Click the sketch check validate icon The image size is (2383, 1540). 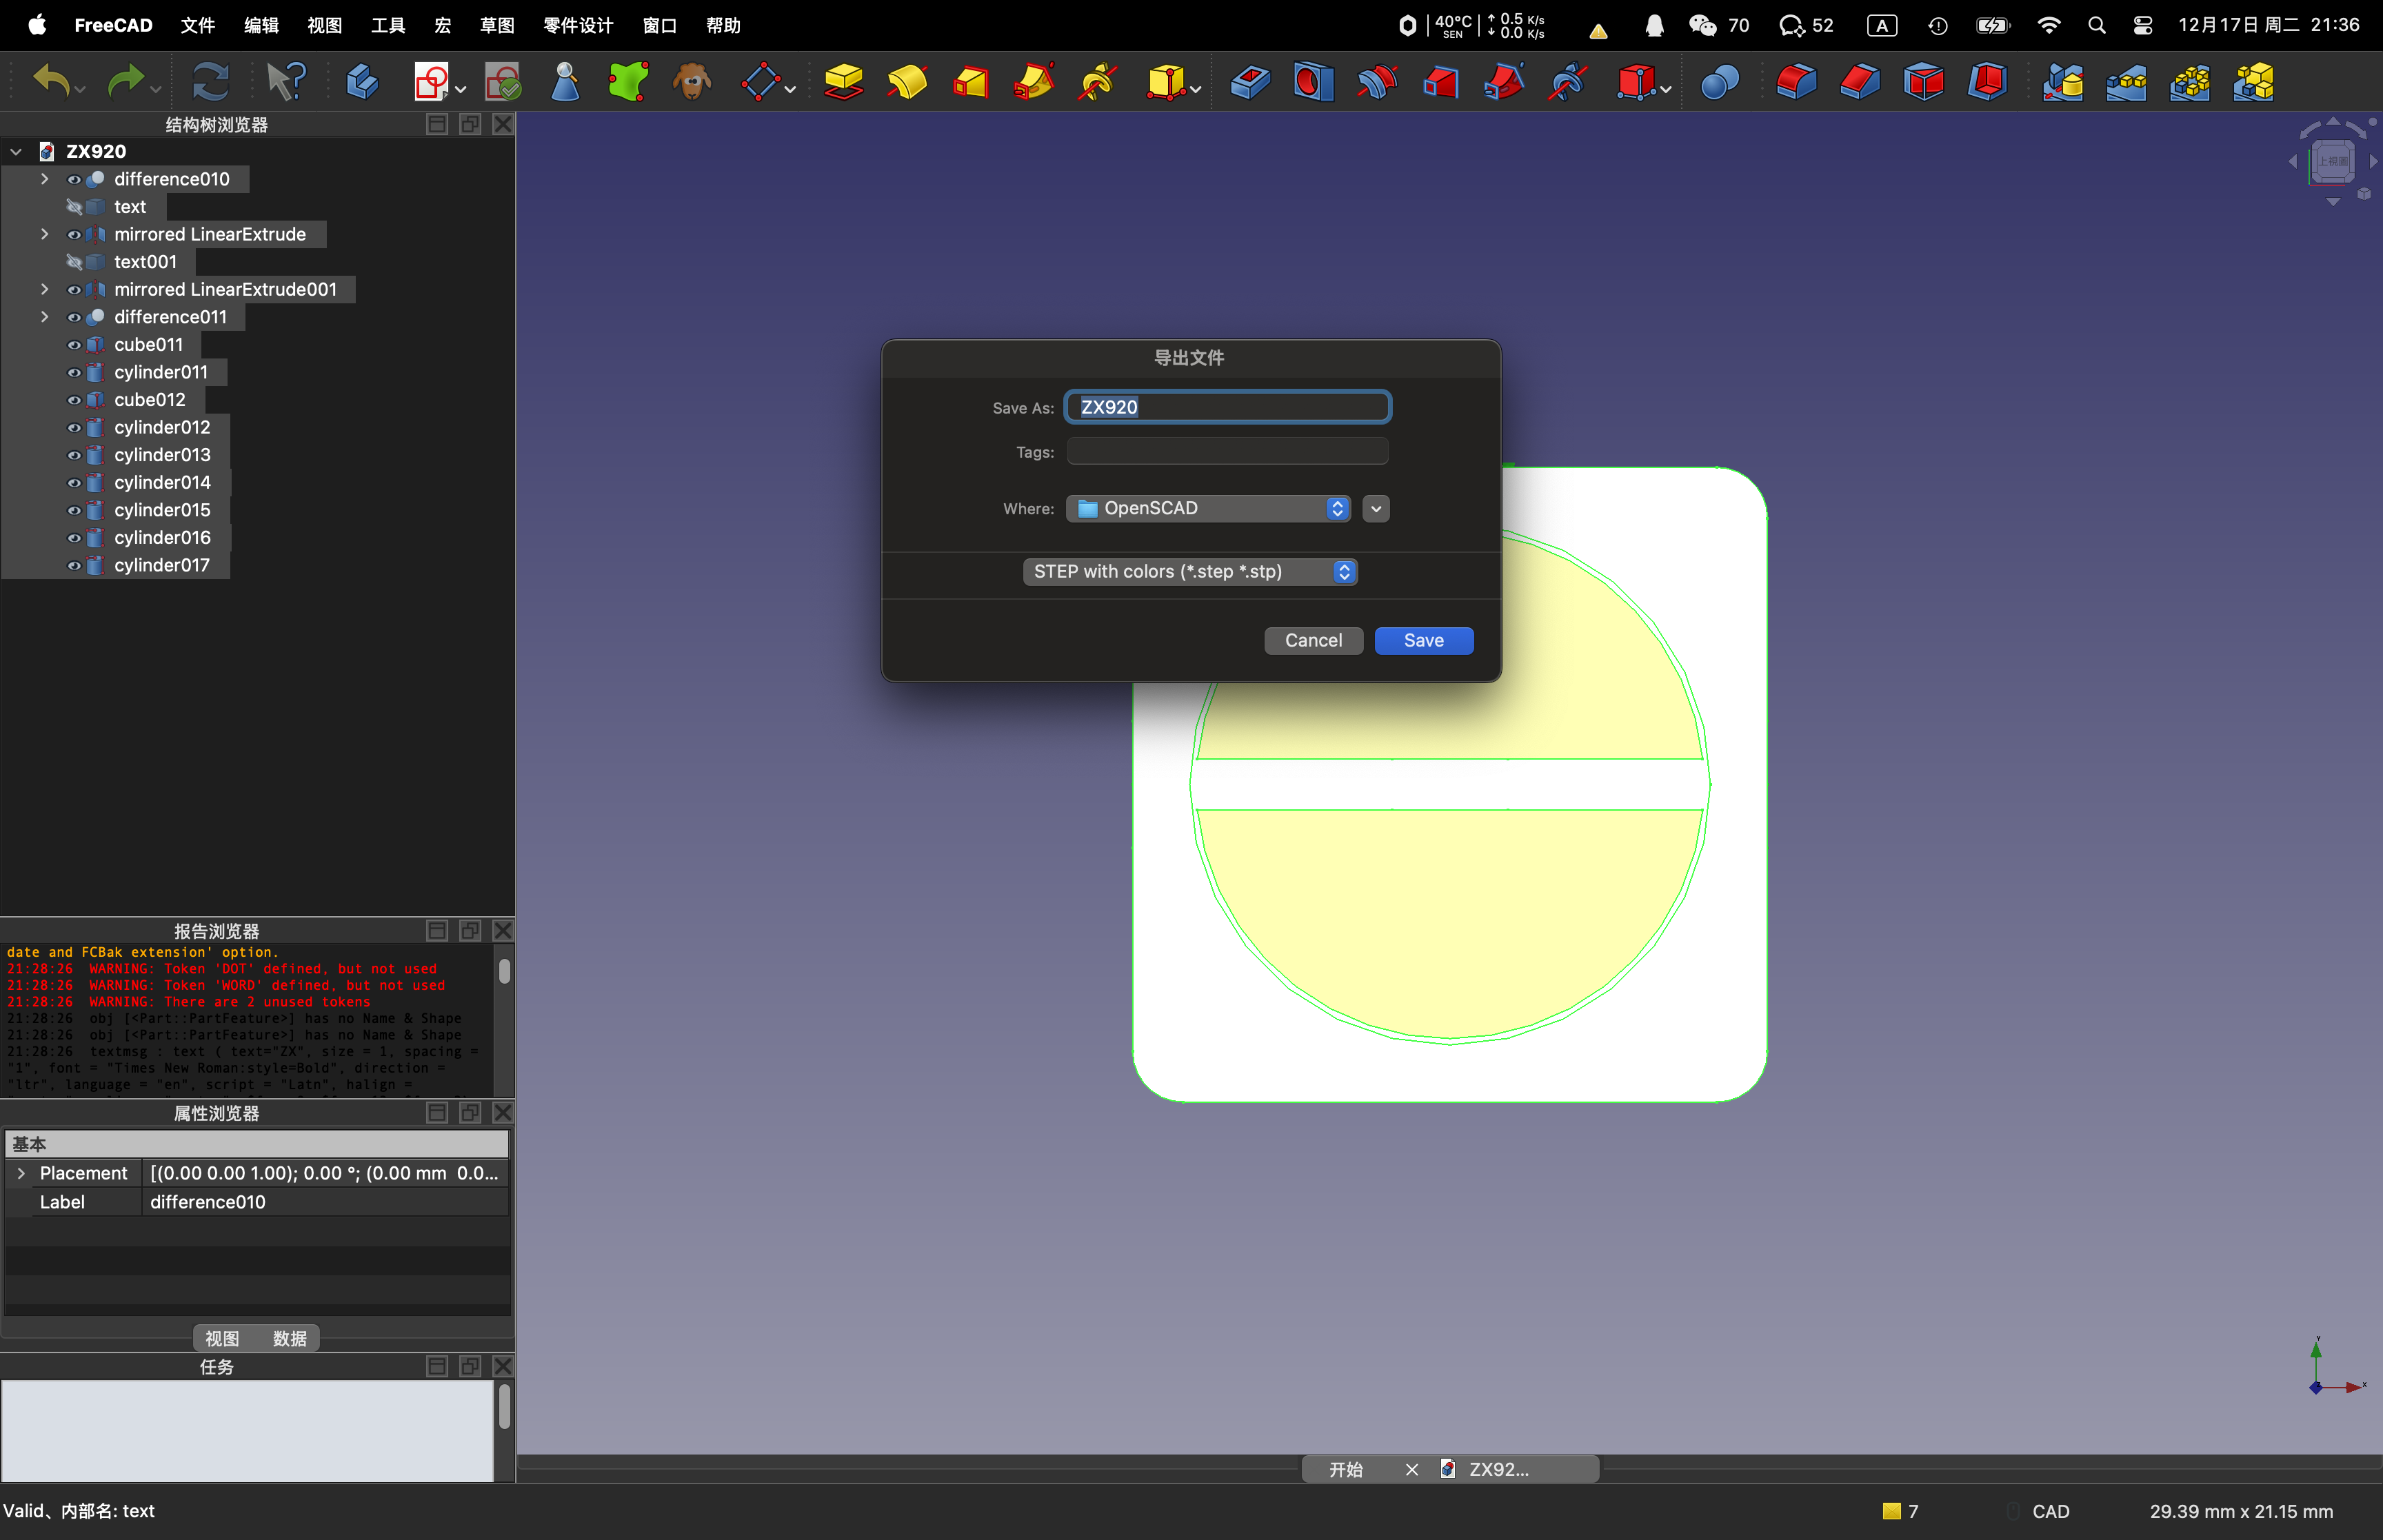[503, 82]
